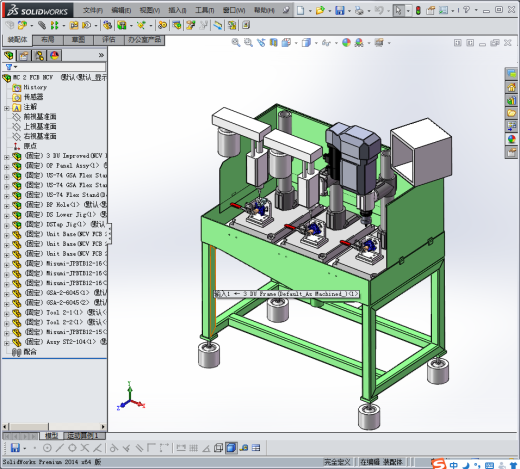
Task: Open the New document icon
Action: coord(300,10)
